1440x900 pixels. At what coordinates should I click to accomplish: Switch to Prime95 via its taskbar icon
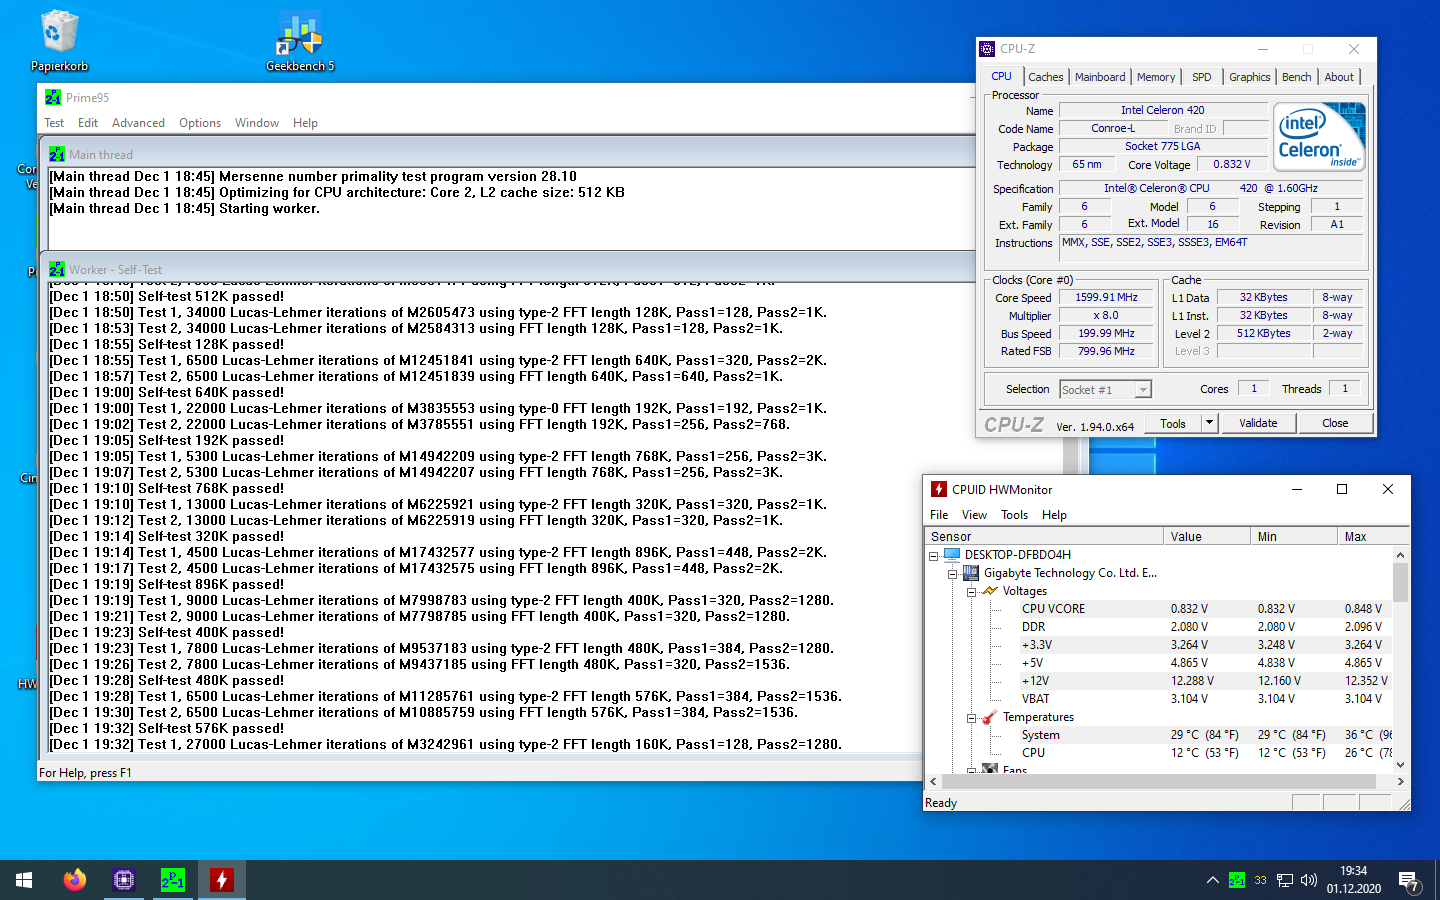[x=172, y=879]
